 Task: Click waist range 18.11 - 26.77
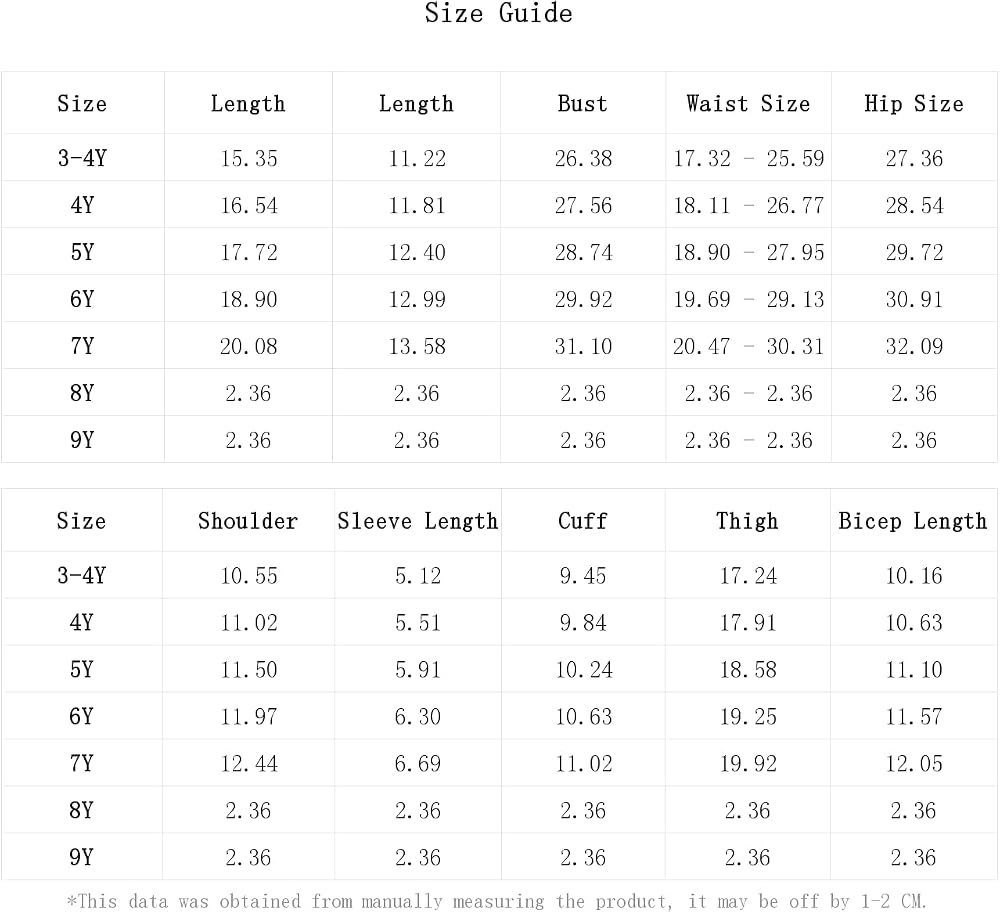click(749, 205)
